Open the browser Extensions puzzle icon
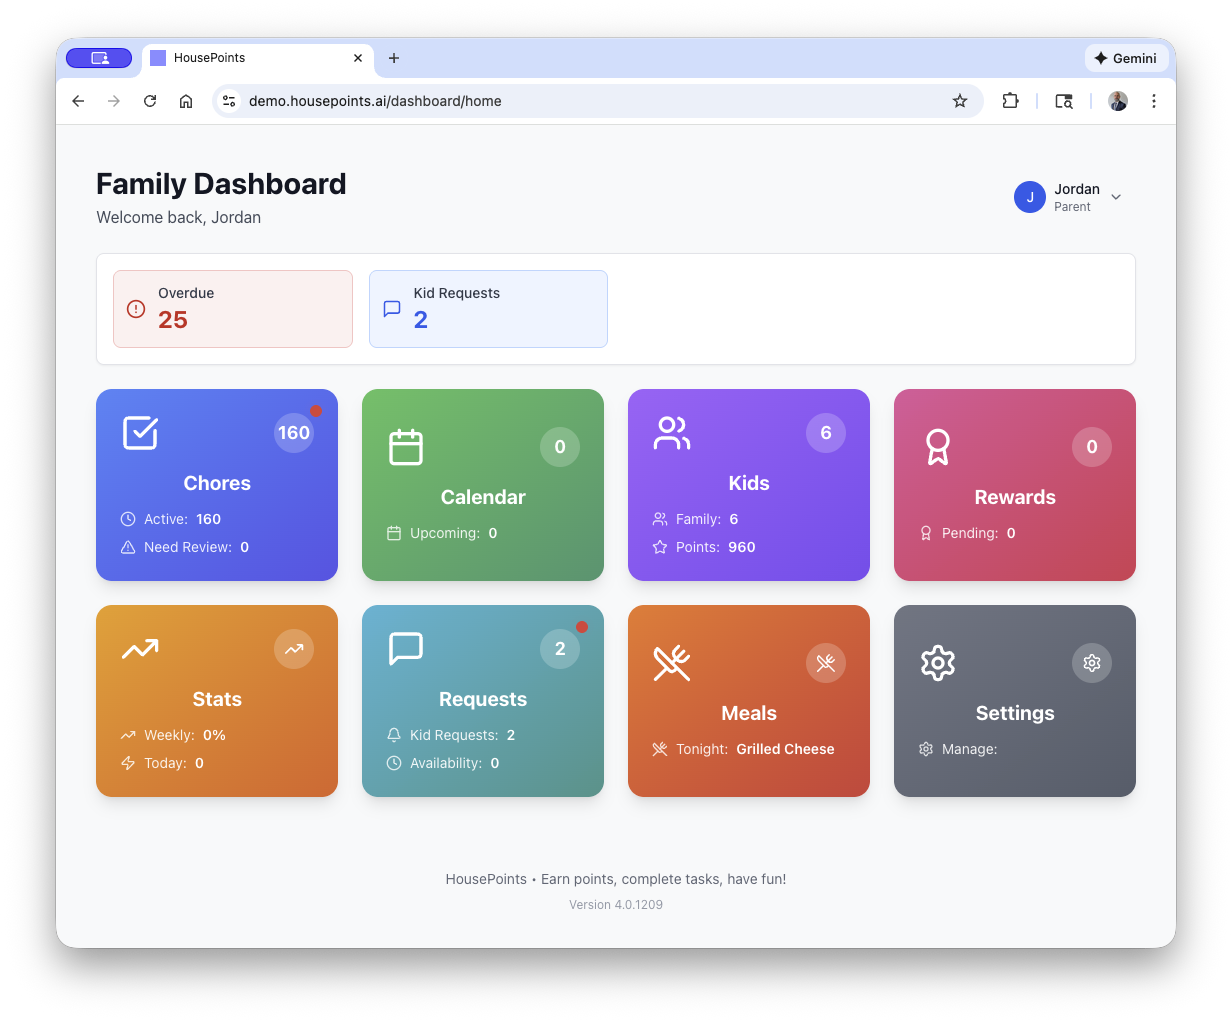Image resolution: width=1232 pixels, height=1022 pixels. 1010,101
